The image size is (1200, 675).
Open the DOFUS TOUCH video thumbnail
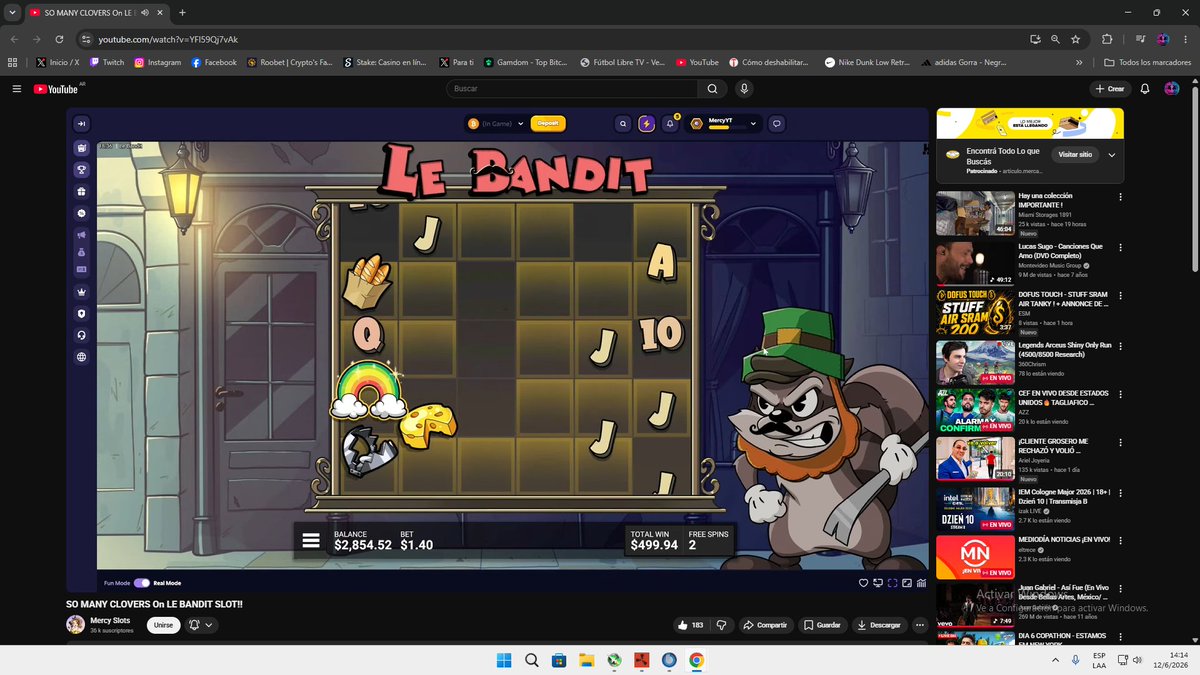pyautogui.click(x=975, y=313)
